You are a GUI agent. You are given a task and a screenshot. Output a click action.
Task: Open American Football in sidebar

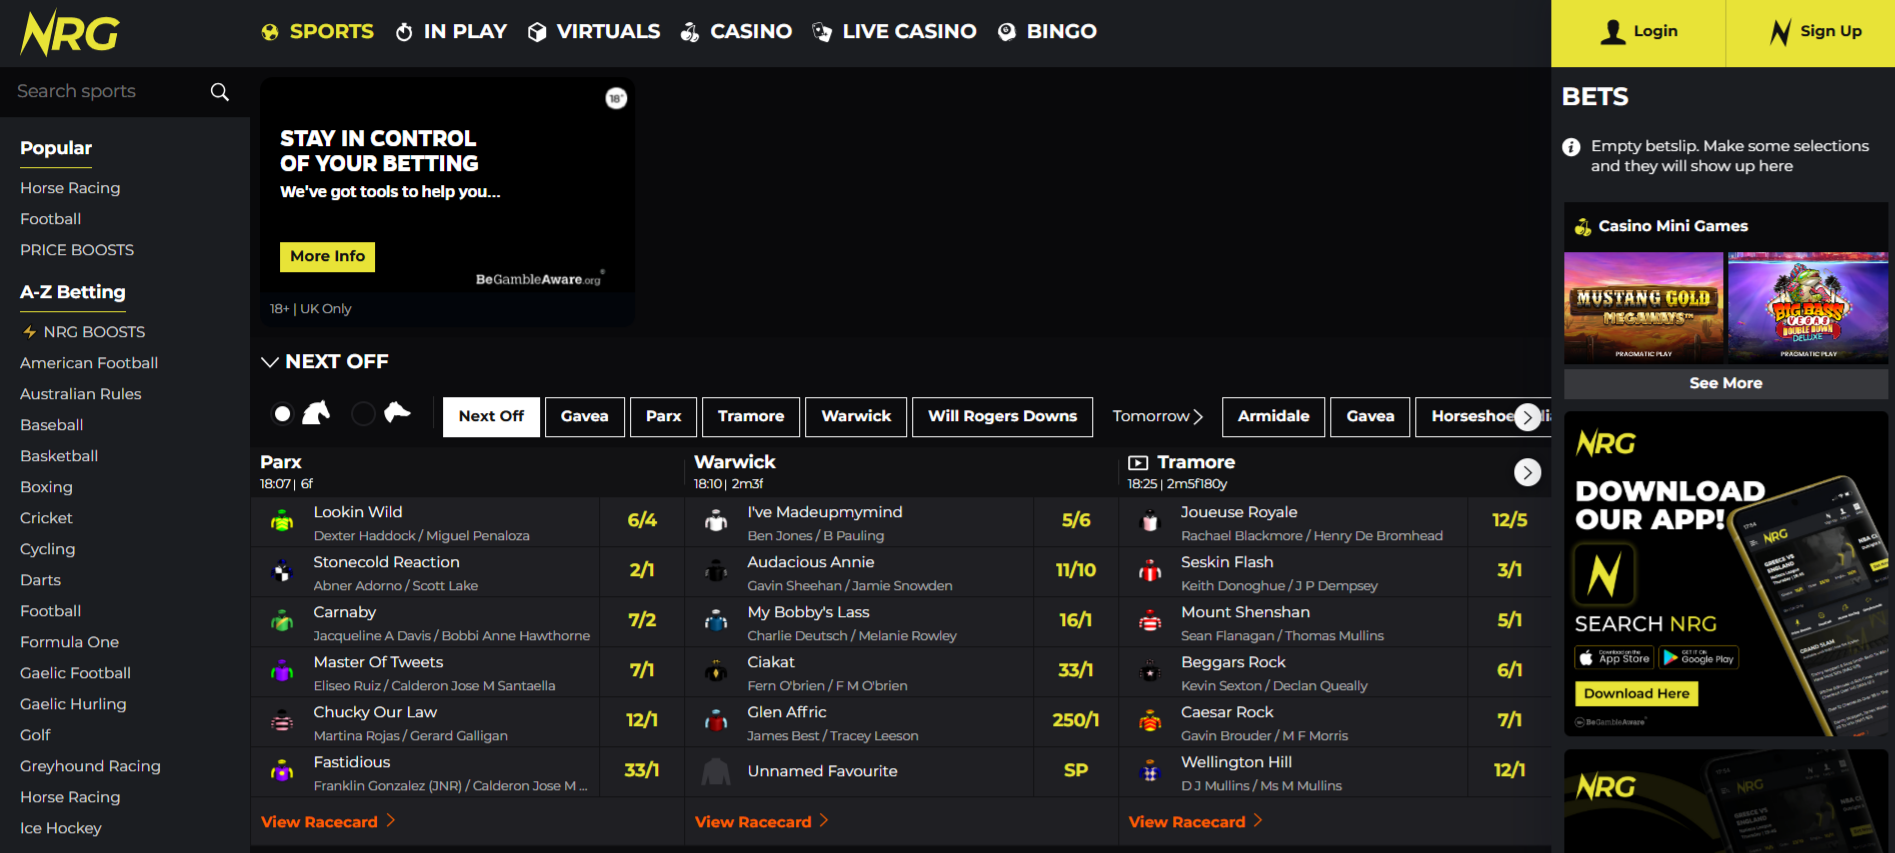coord(89,363)
